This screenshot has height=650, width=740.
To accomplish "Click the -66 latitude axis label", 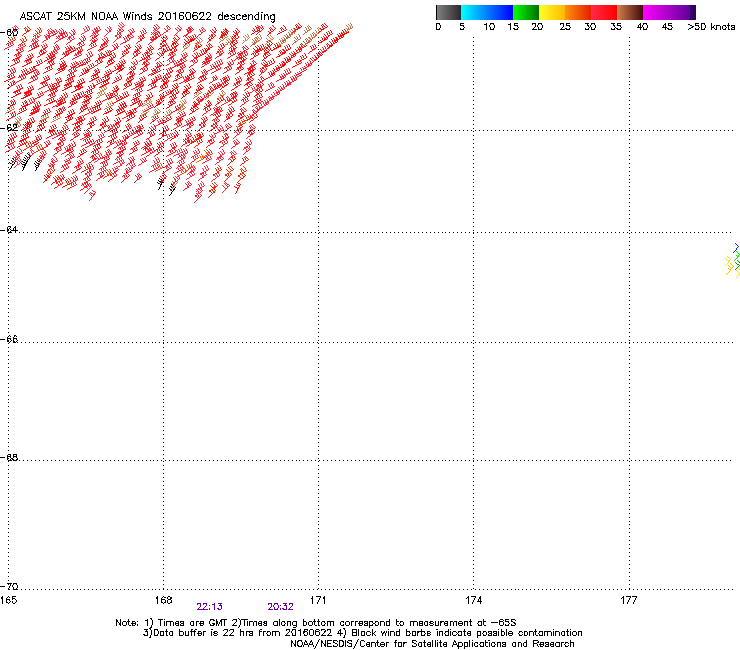I will (9, 339).
